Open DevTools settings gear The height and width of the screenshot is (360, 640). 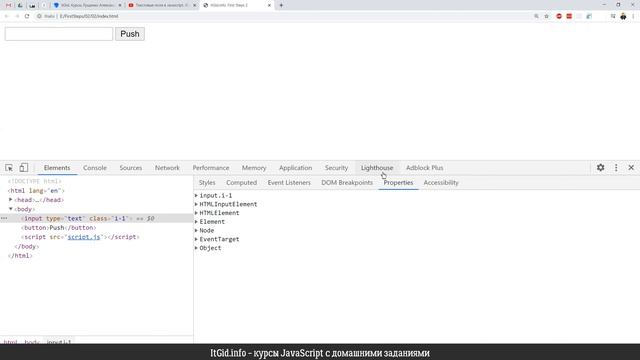(600, 167)
